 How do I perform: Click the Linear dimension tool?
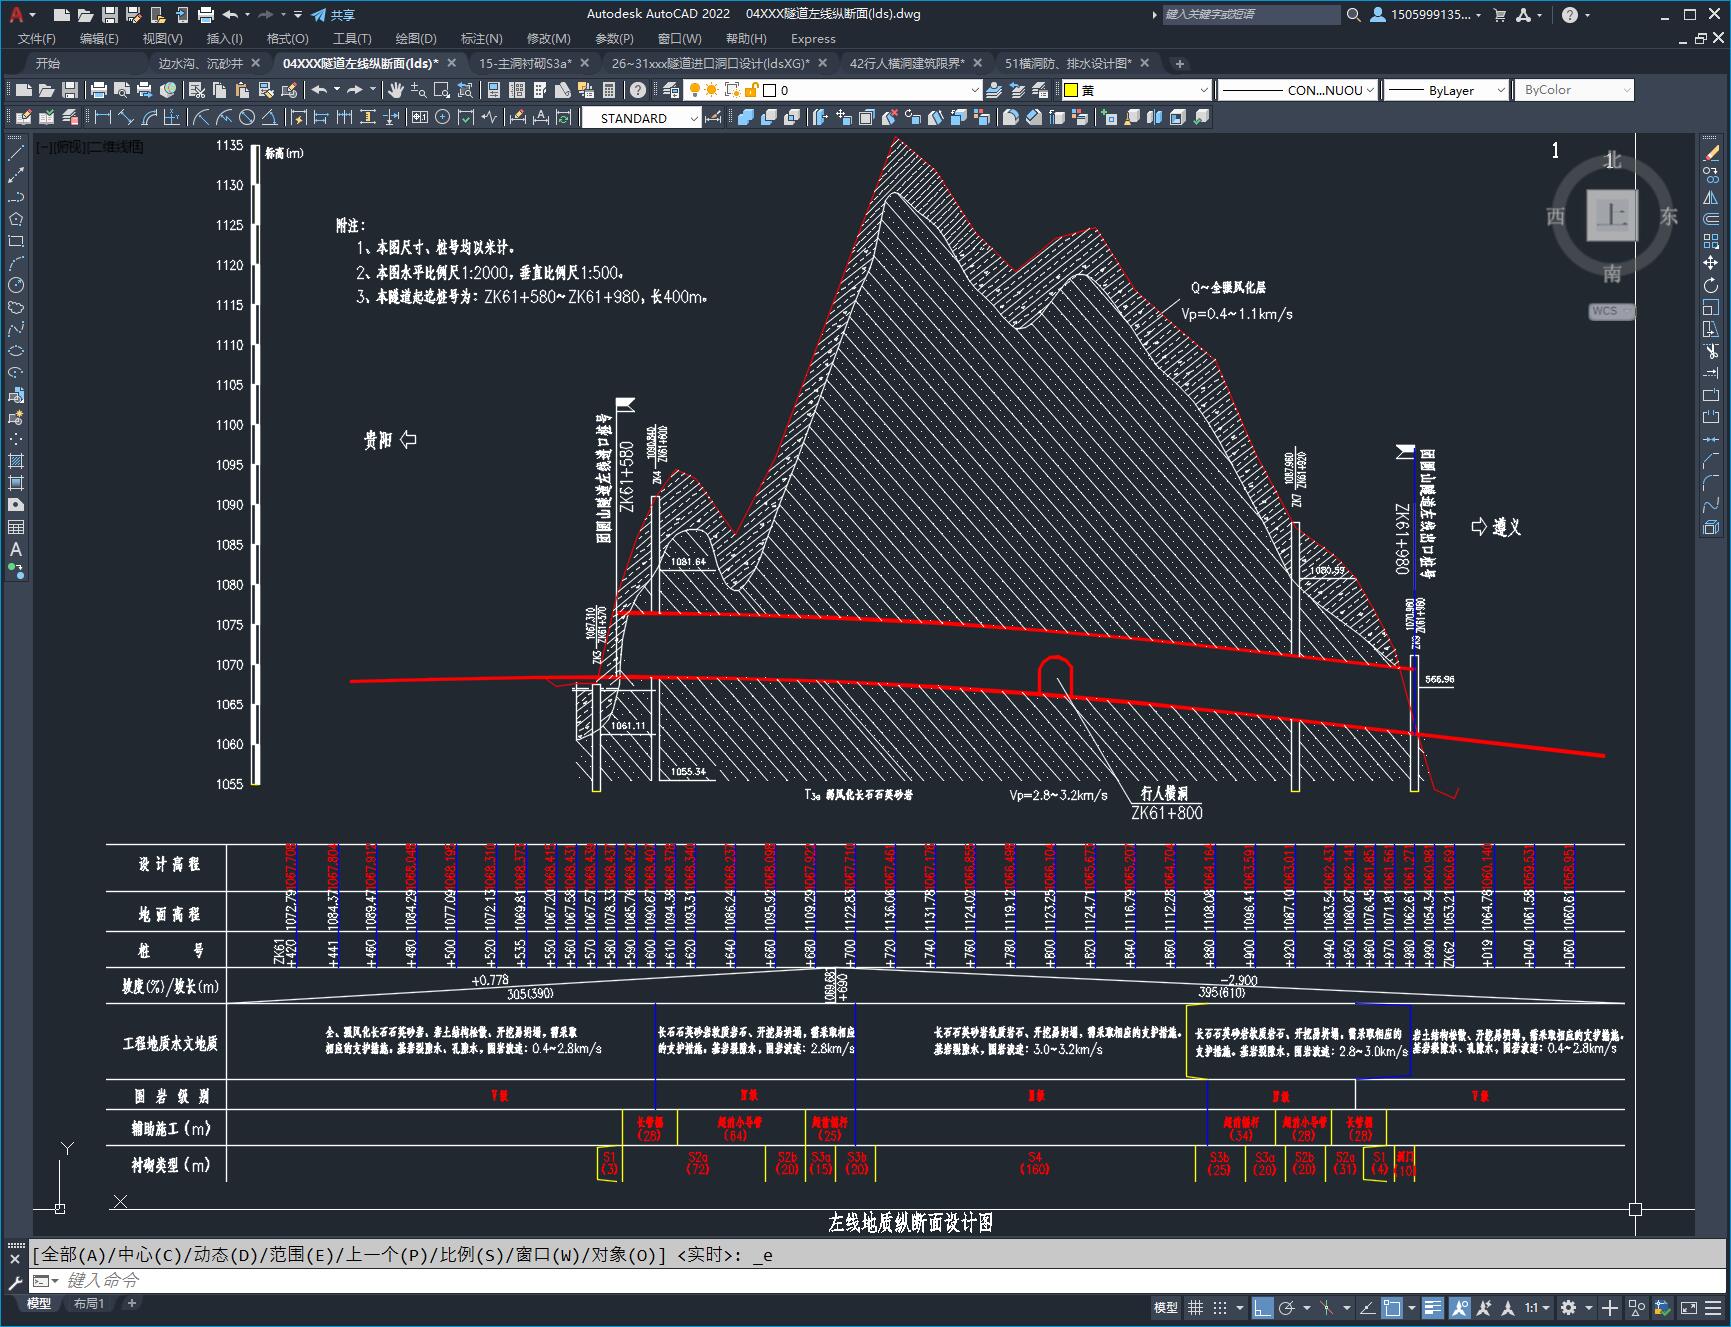point(102,118)
